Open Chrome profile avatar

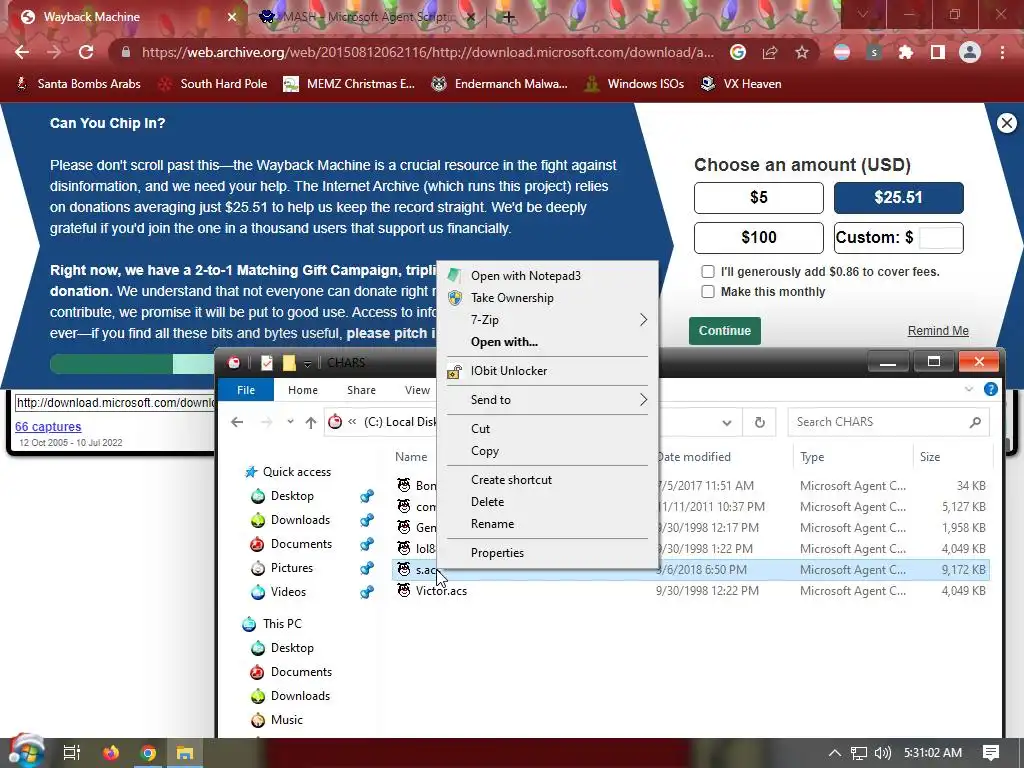tap(970, 52)
